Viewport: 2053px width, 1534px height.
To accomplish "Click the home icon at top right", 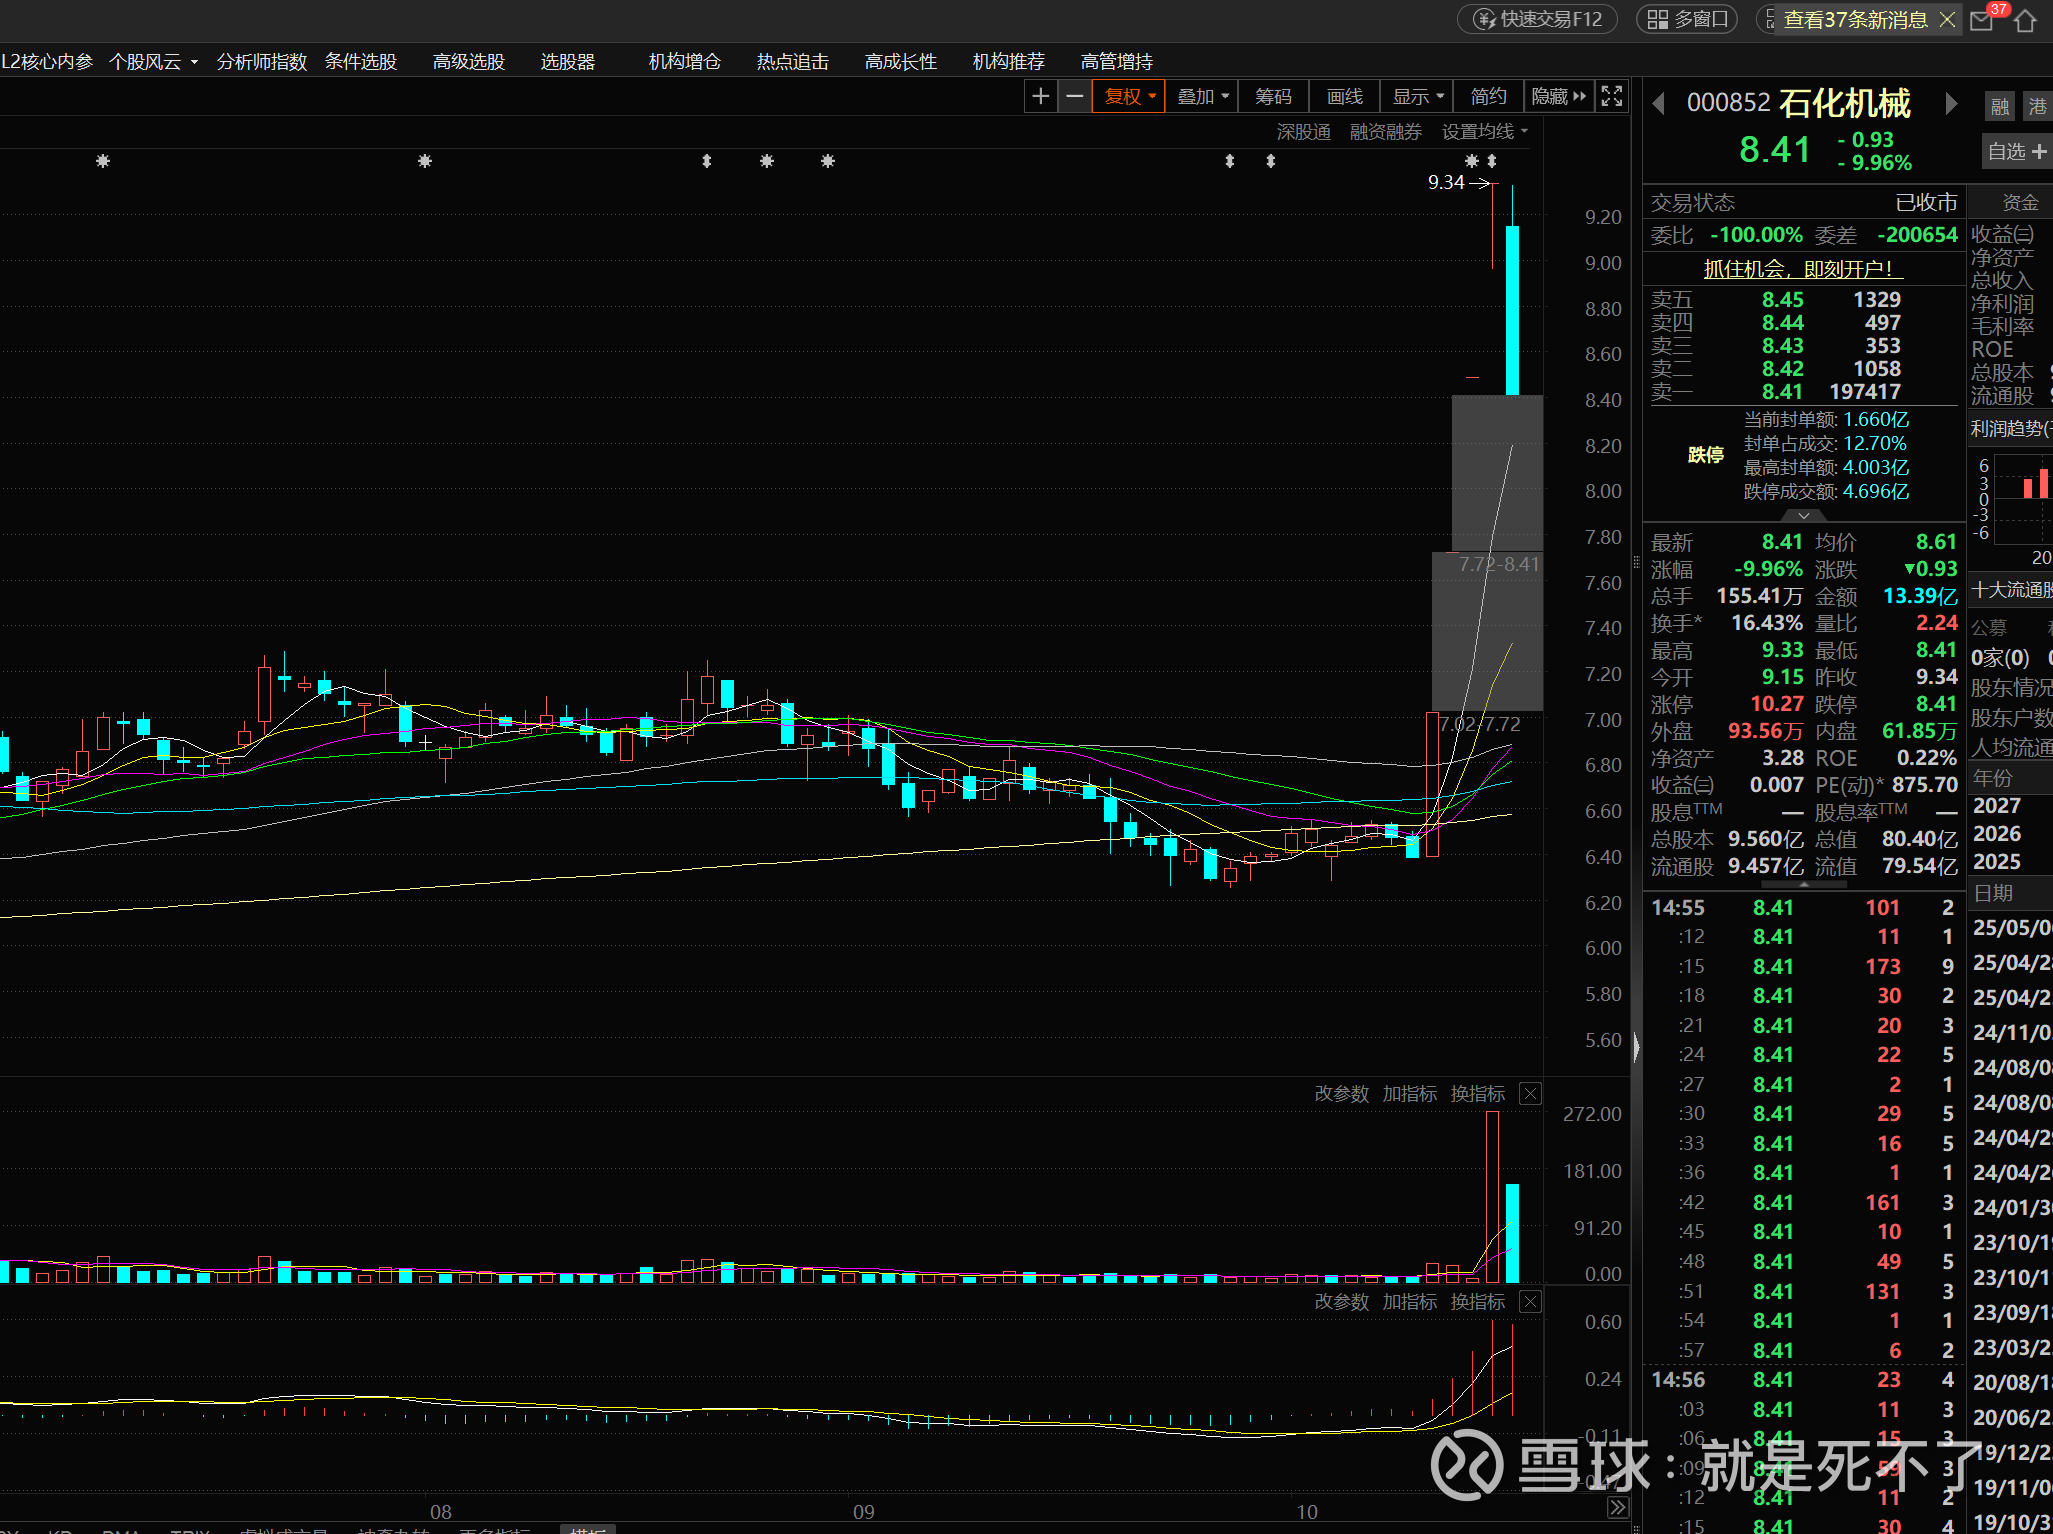I will pyautogui.click(x=2025, y=20).
